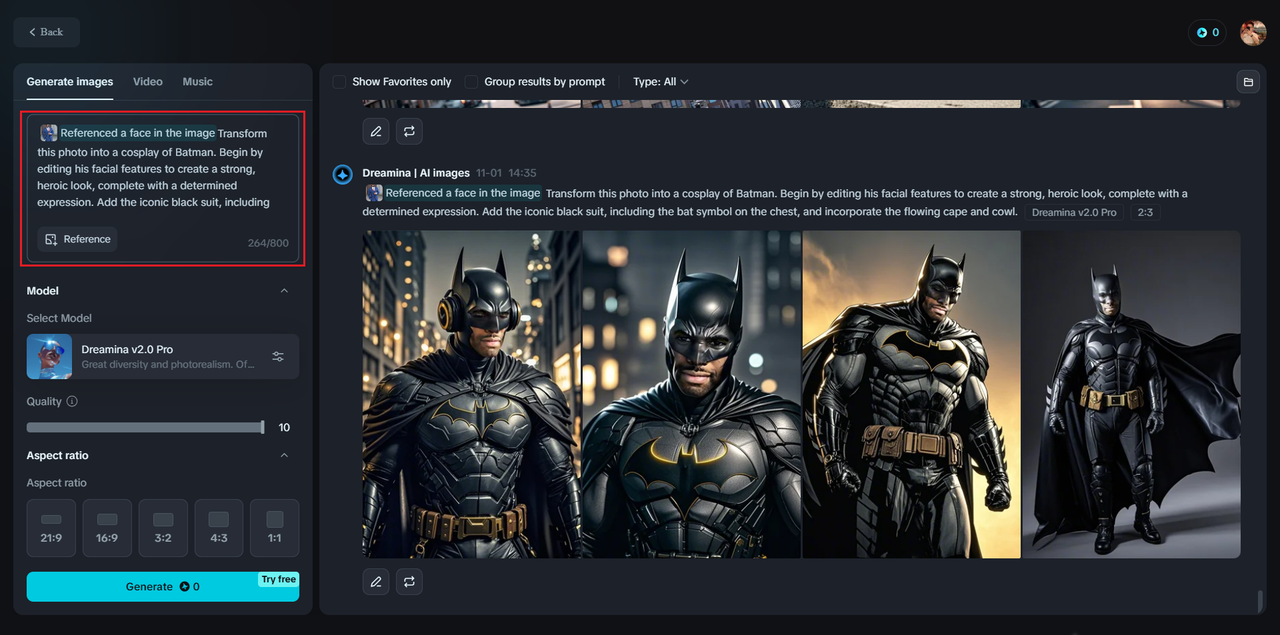Image resolution: width=1280 pixels, height=635 pixels.
Task: Click the Referenced a face tag in results
Action: click(x=454, y=193)
